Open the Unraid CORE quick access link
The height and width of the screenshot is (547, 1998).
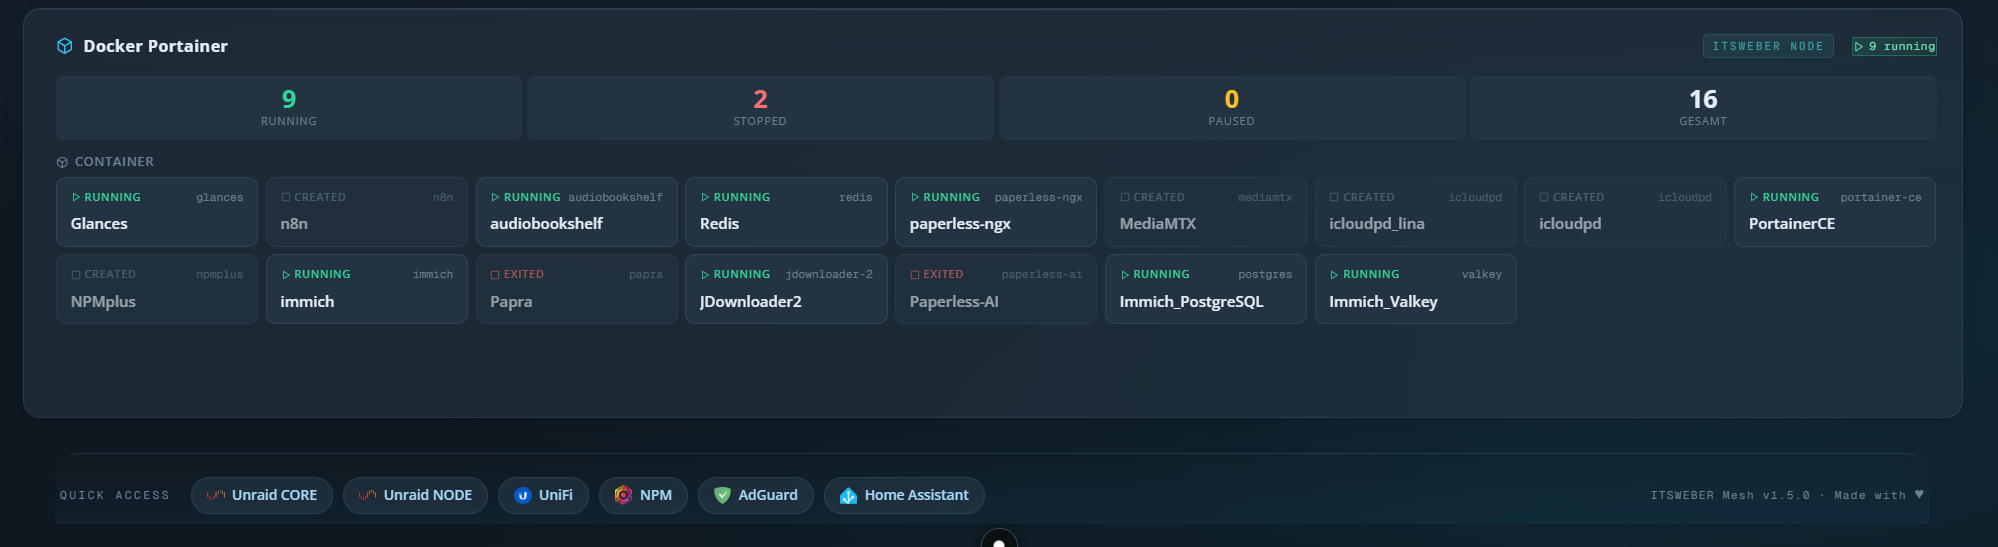coord(262,495)
